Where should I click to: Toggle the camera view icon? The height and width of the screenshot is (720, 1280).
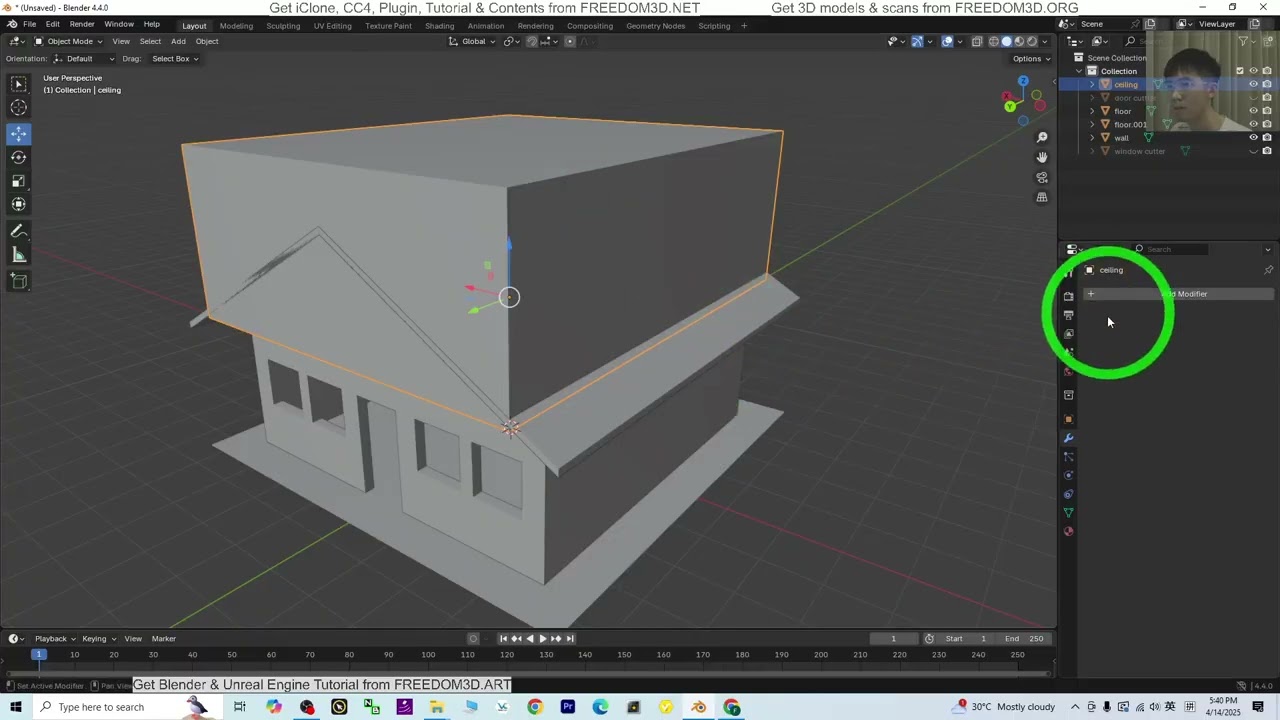(1042, 177)
